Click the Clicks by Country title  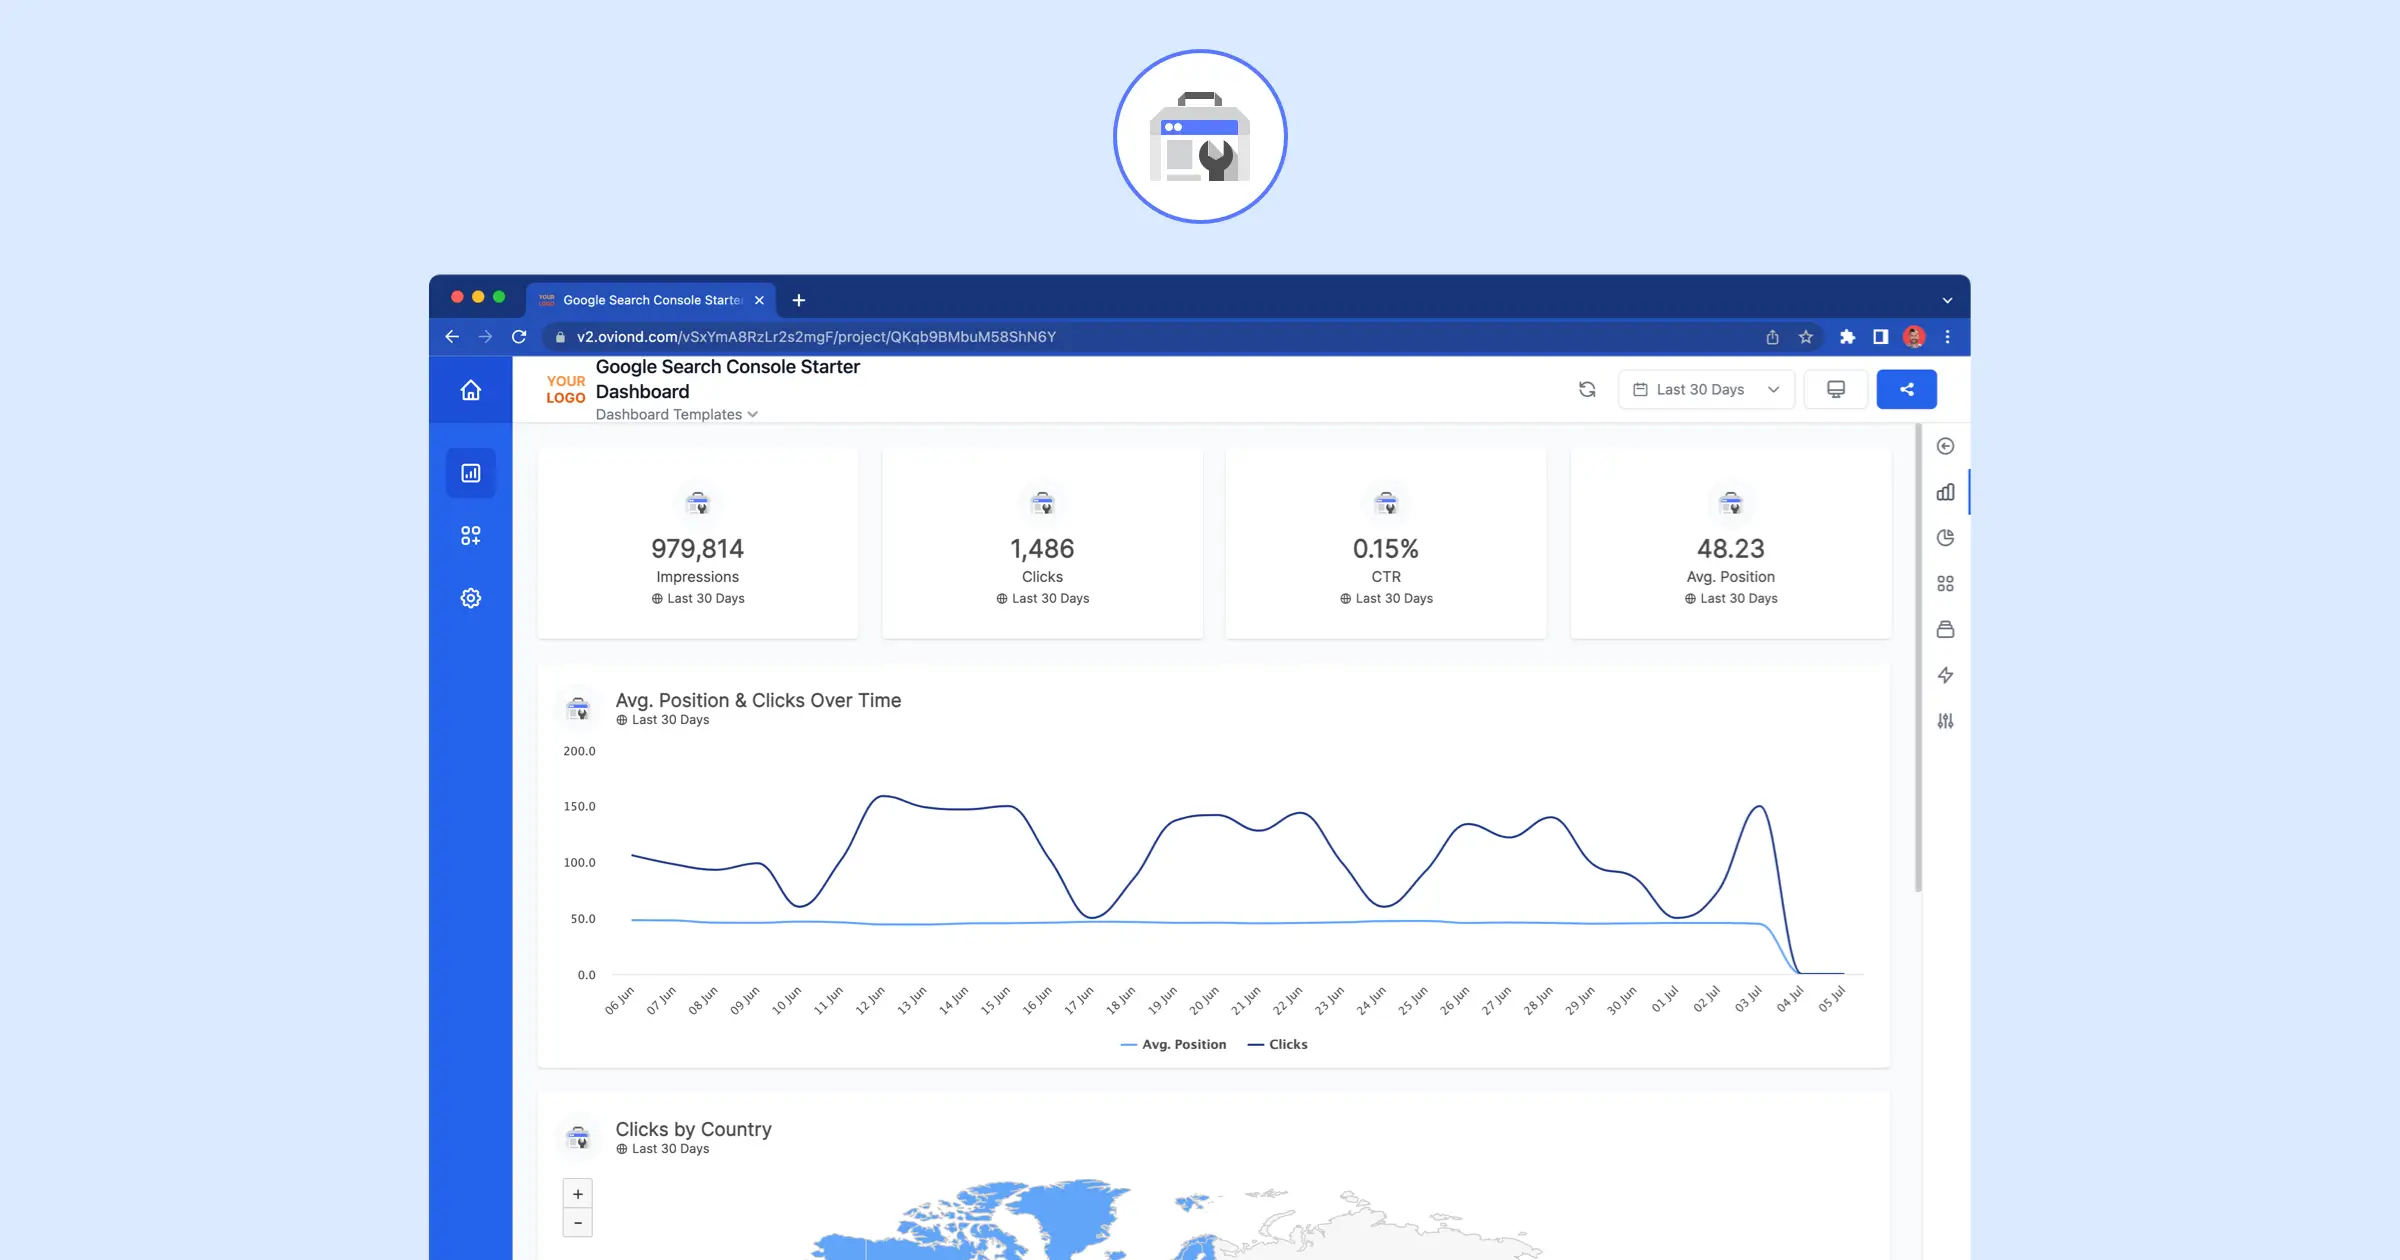coord(693,1129)
